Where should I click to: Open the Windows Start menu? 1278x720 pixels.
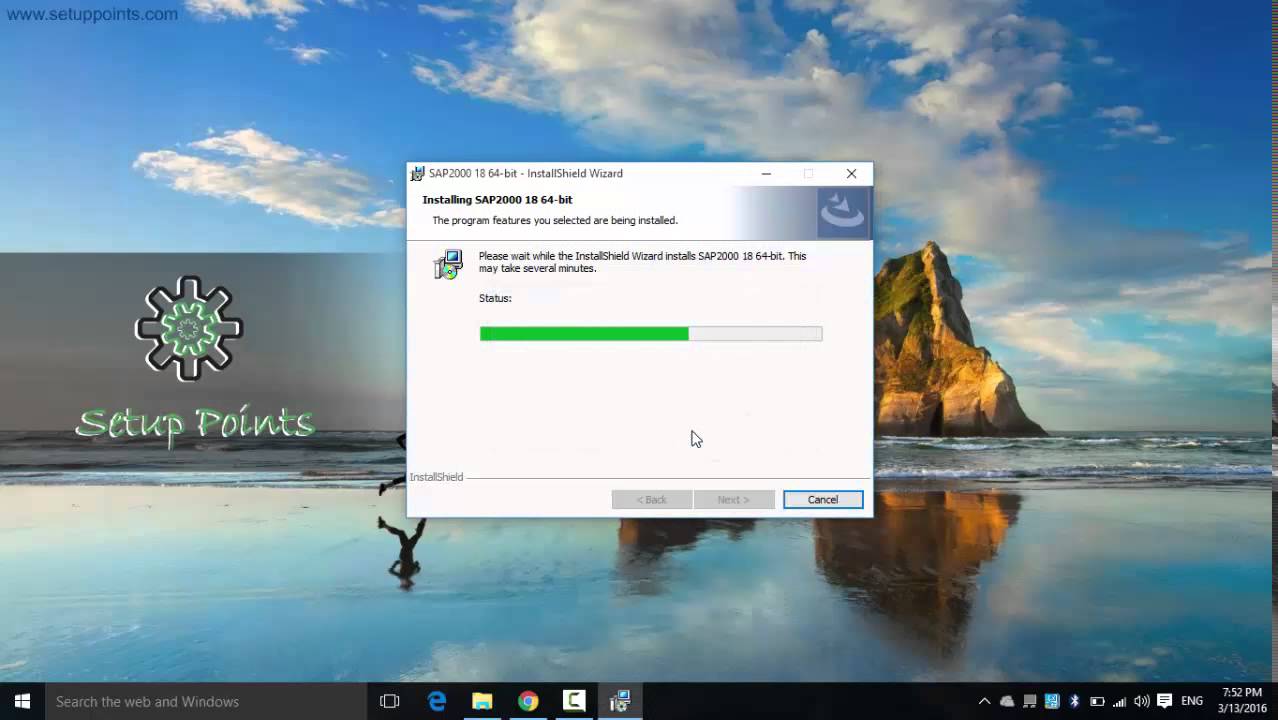22,701
